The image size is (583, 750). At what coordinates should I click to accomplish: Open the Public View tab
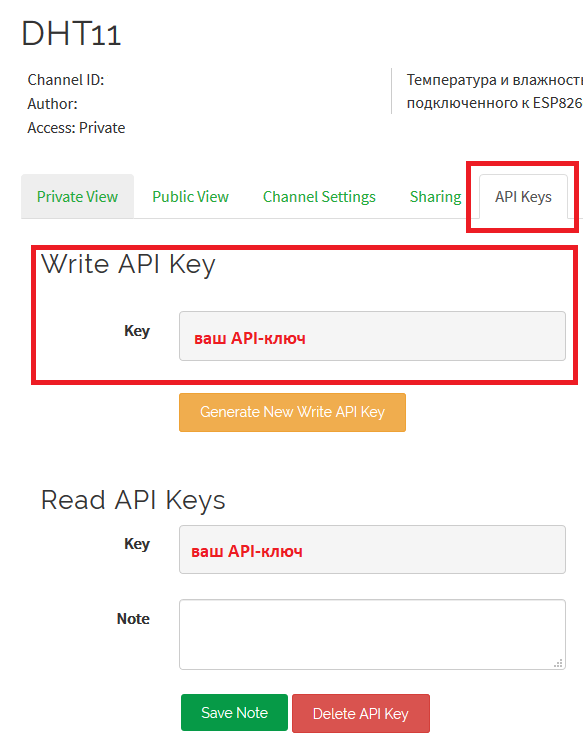190,197
